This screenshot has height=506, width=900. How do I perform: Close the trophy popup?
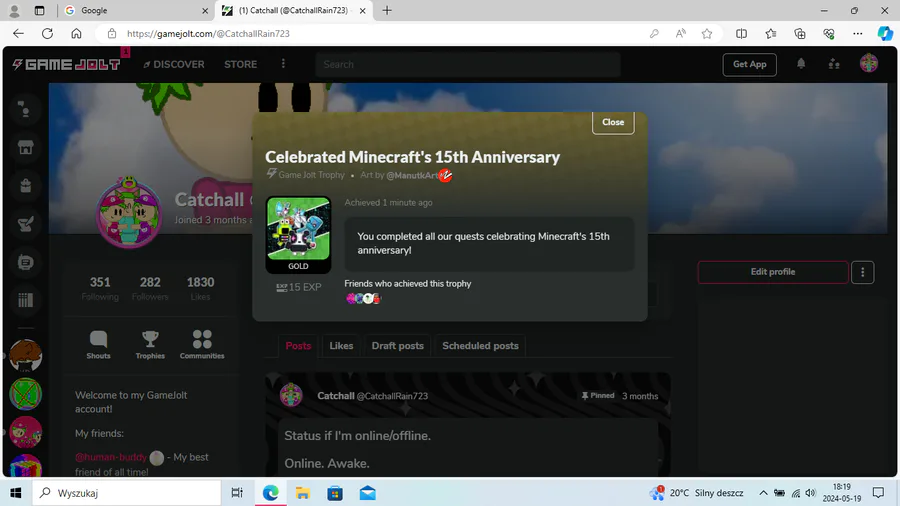click(613, 122)
